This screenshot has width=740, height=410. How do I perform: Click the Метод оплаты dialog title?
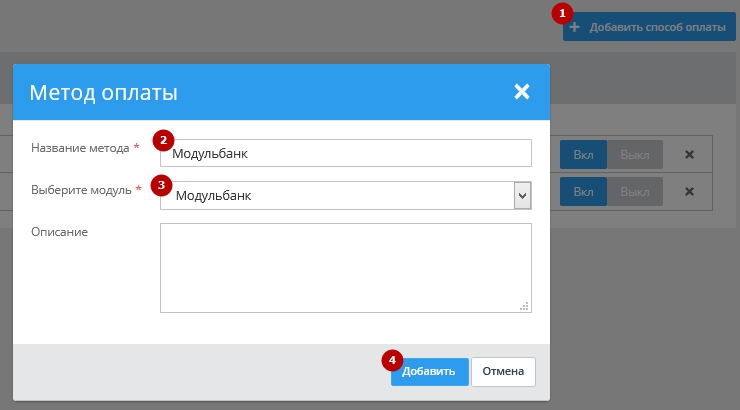pyautogui.click(x=104, y=93)
